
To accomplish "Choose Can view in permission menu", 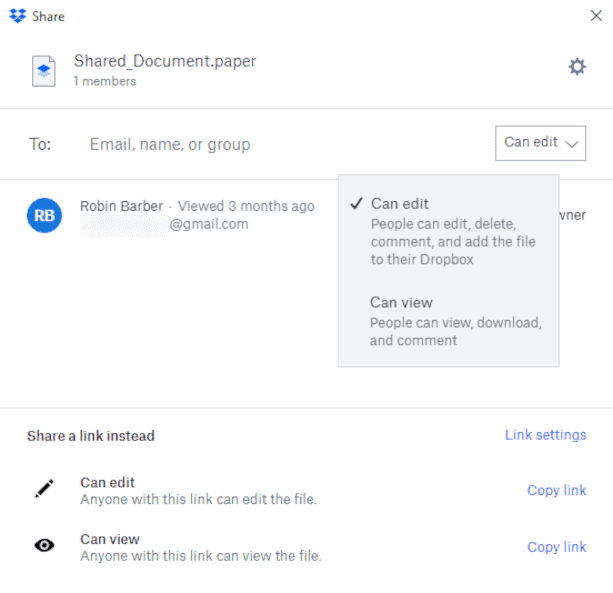I will pos(401,302).
